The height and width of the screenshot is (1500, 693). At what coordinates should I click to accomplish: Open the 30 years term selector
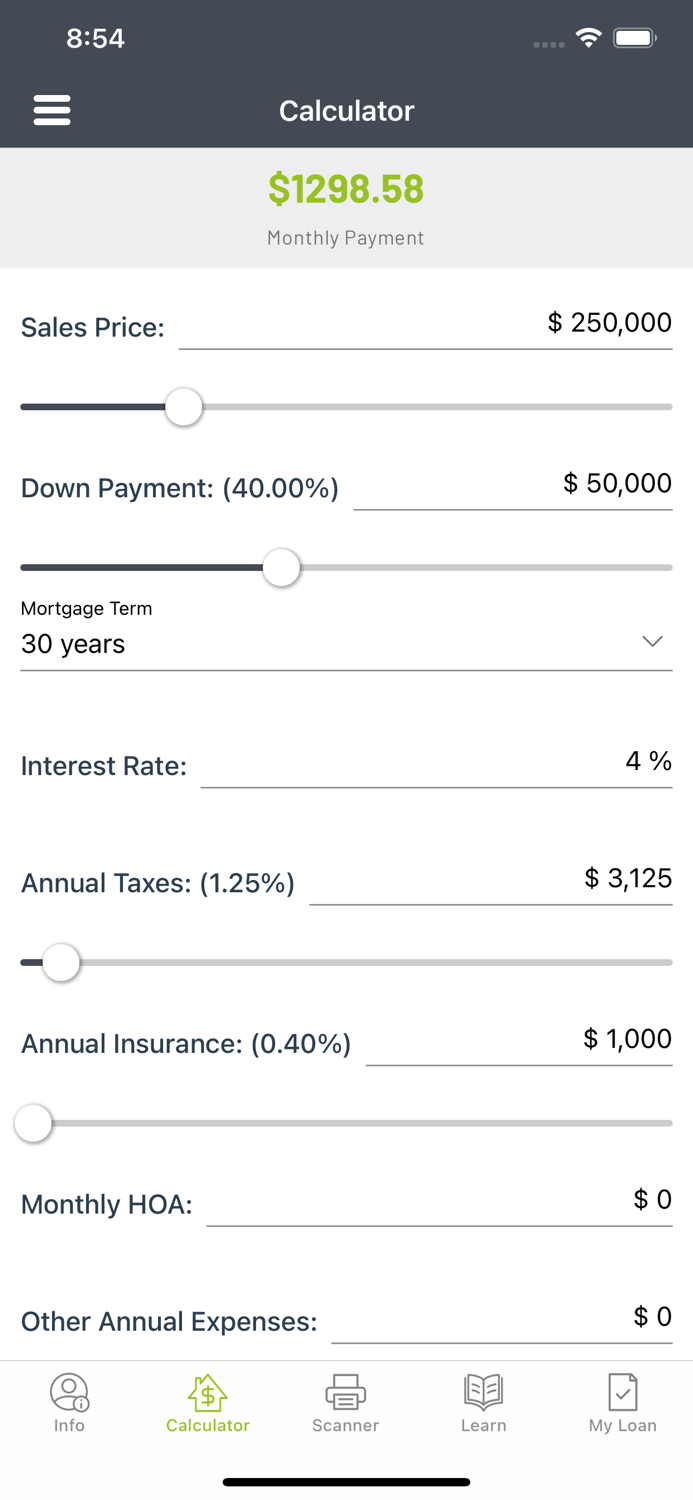[72, 645]
